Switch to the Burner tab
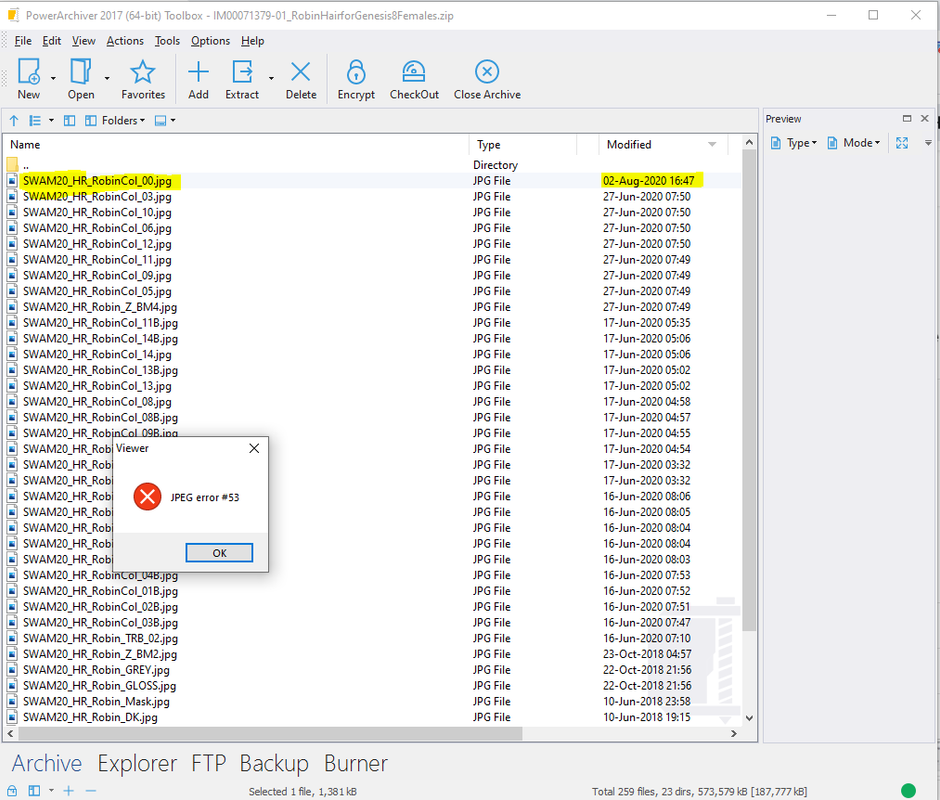The width and height of the screenshot is (940, 800). (356, 763)
